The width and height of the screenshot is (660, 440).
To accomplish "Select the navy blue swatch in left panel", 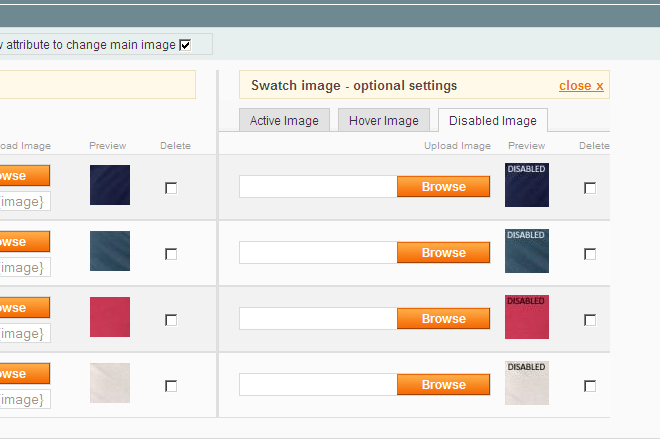I will tap(110, 185).
